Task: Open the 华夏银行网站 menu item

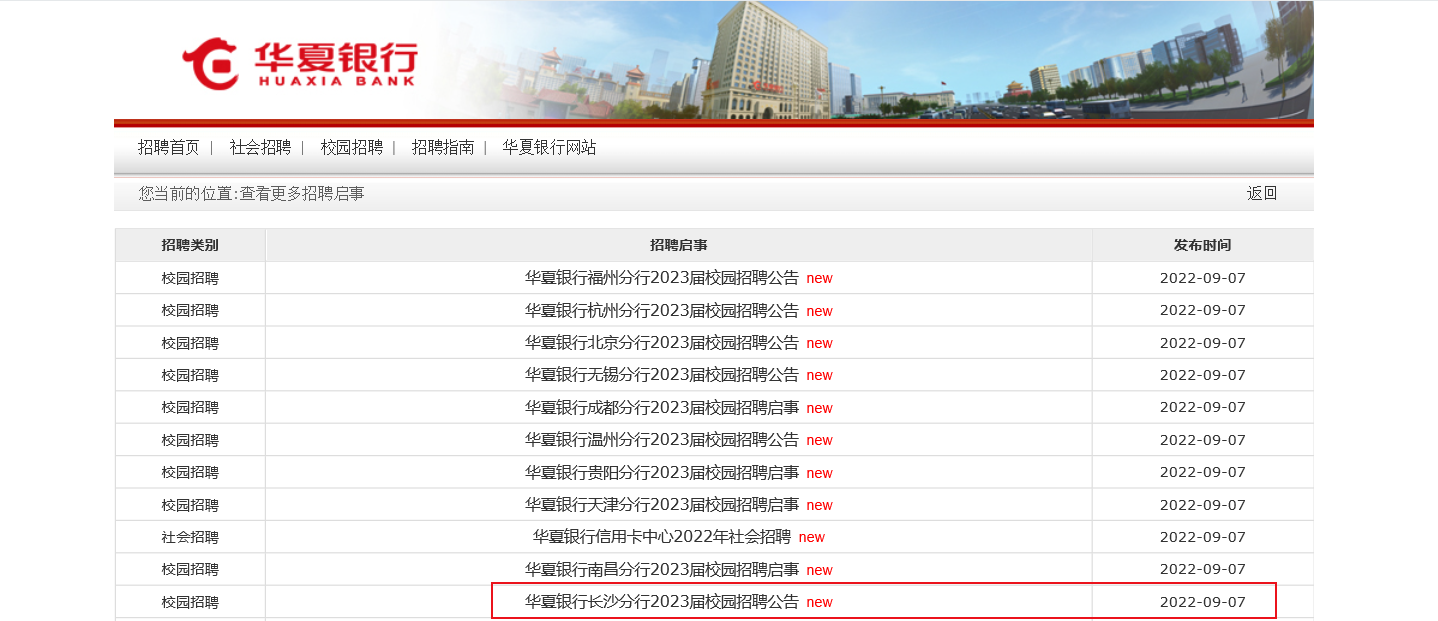Action: [549, 147]
